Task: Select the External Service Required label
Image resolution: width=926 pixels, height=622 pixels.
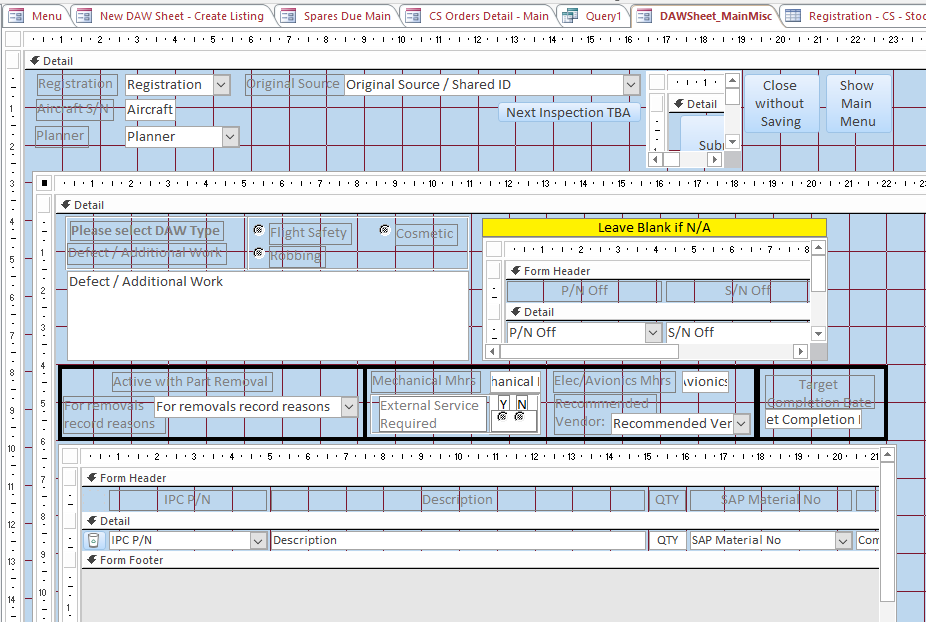Action: [x=432, y=414]
